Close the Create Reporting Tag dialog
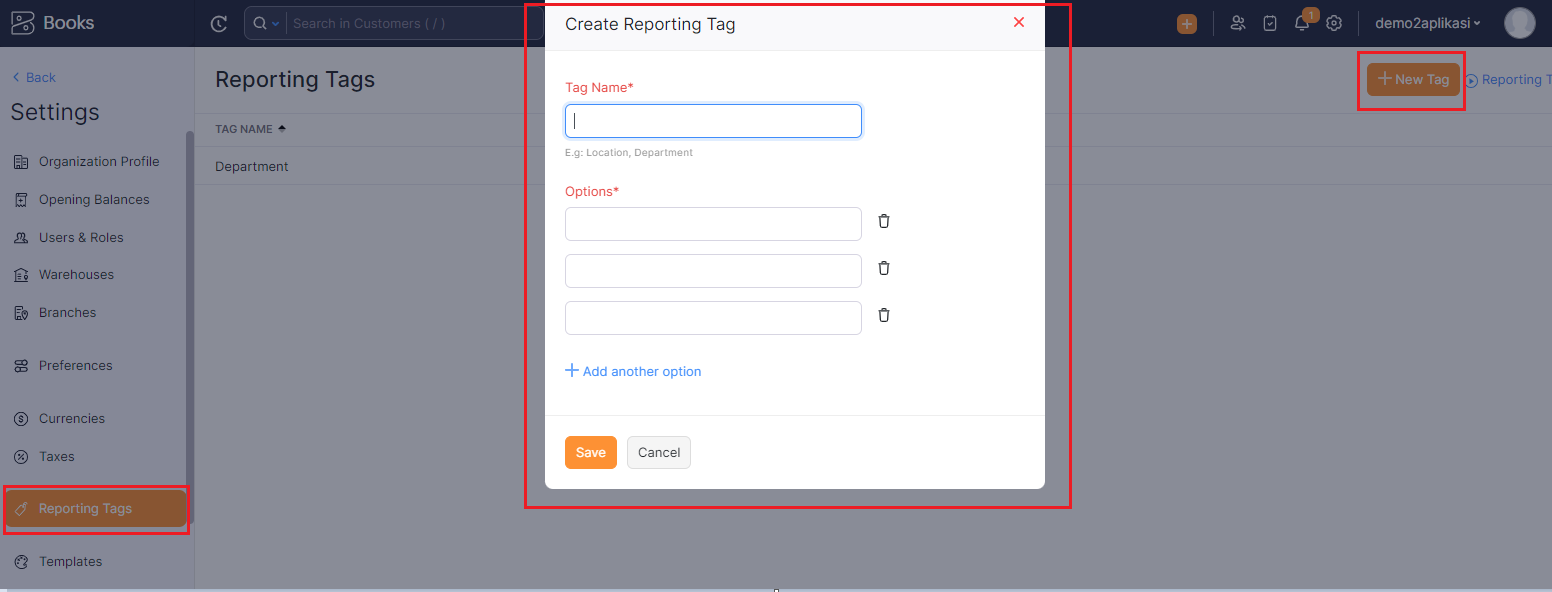 (1019, 22)
